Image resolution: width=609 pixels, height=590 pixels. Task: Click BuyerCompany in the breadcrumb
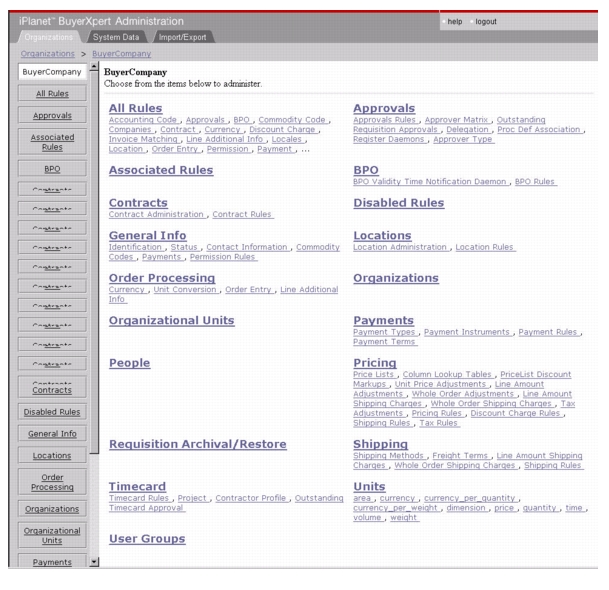(122, 54)
